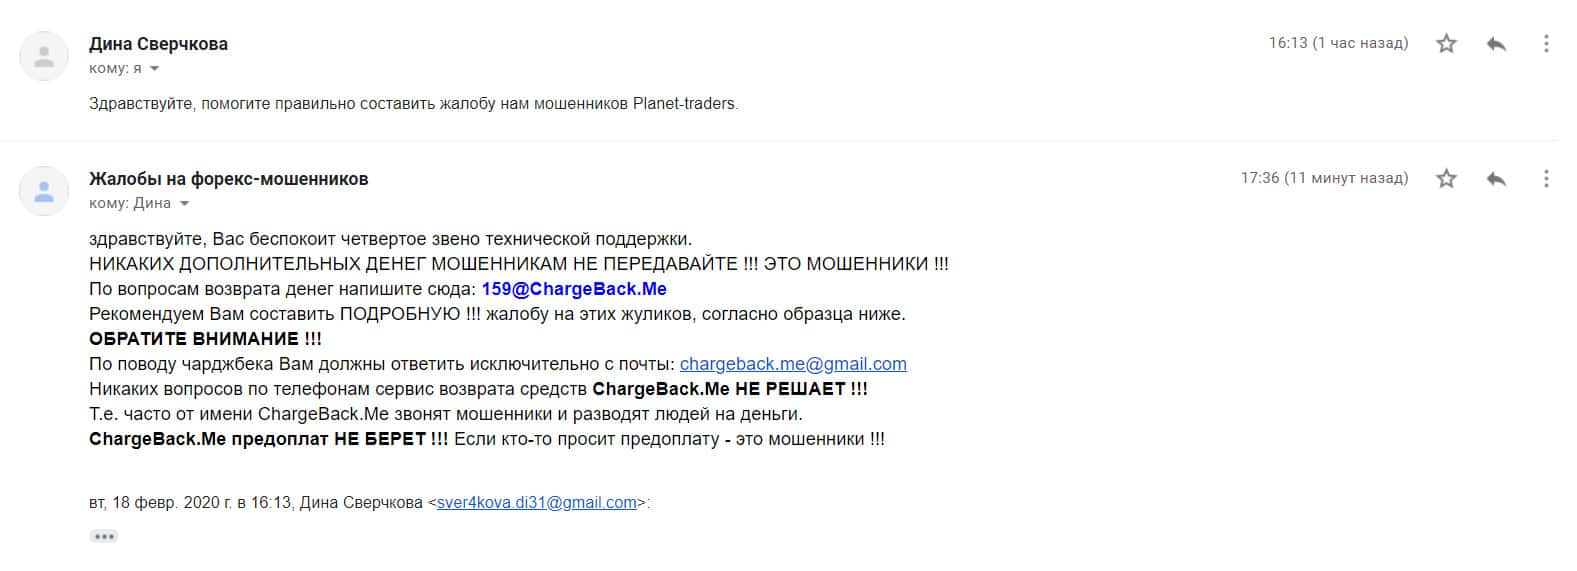Image resolution: width=1577 pixels, height=571 pixels.
Task: Open more options for the Жалобы на форекс-мошенников message
Action: (1546, 178)
